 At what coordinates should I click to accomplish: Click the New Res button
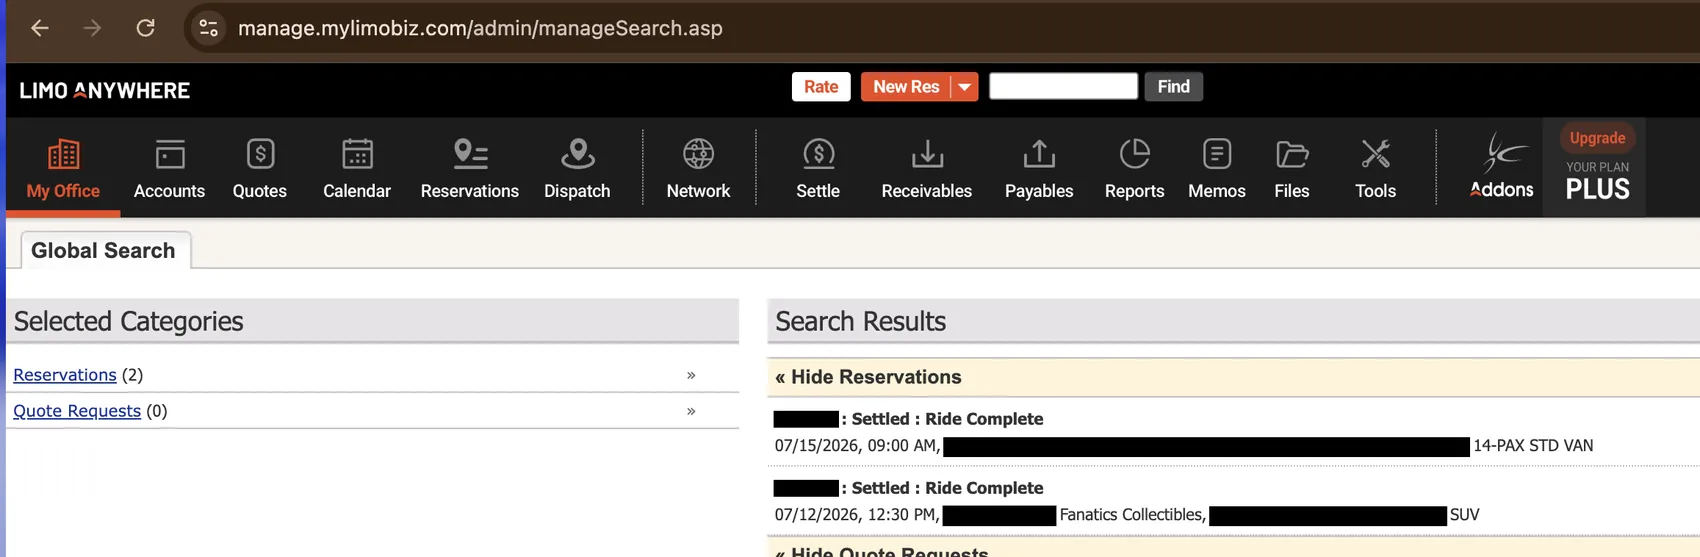[906, 87]
